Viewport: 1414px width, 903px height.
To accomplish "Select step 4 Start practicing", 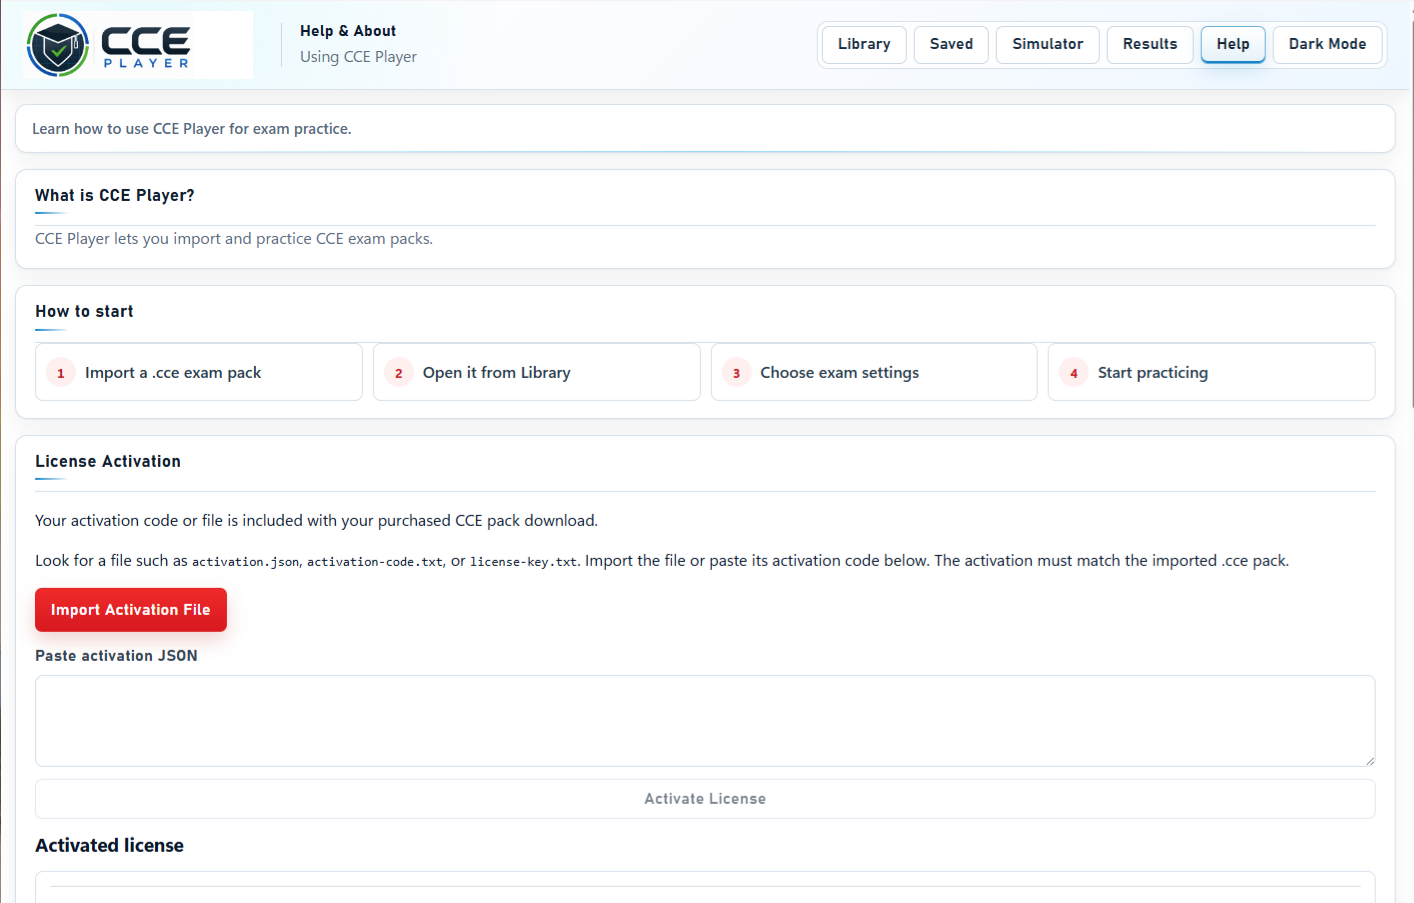I will coord(1211,372).
